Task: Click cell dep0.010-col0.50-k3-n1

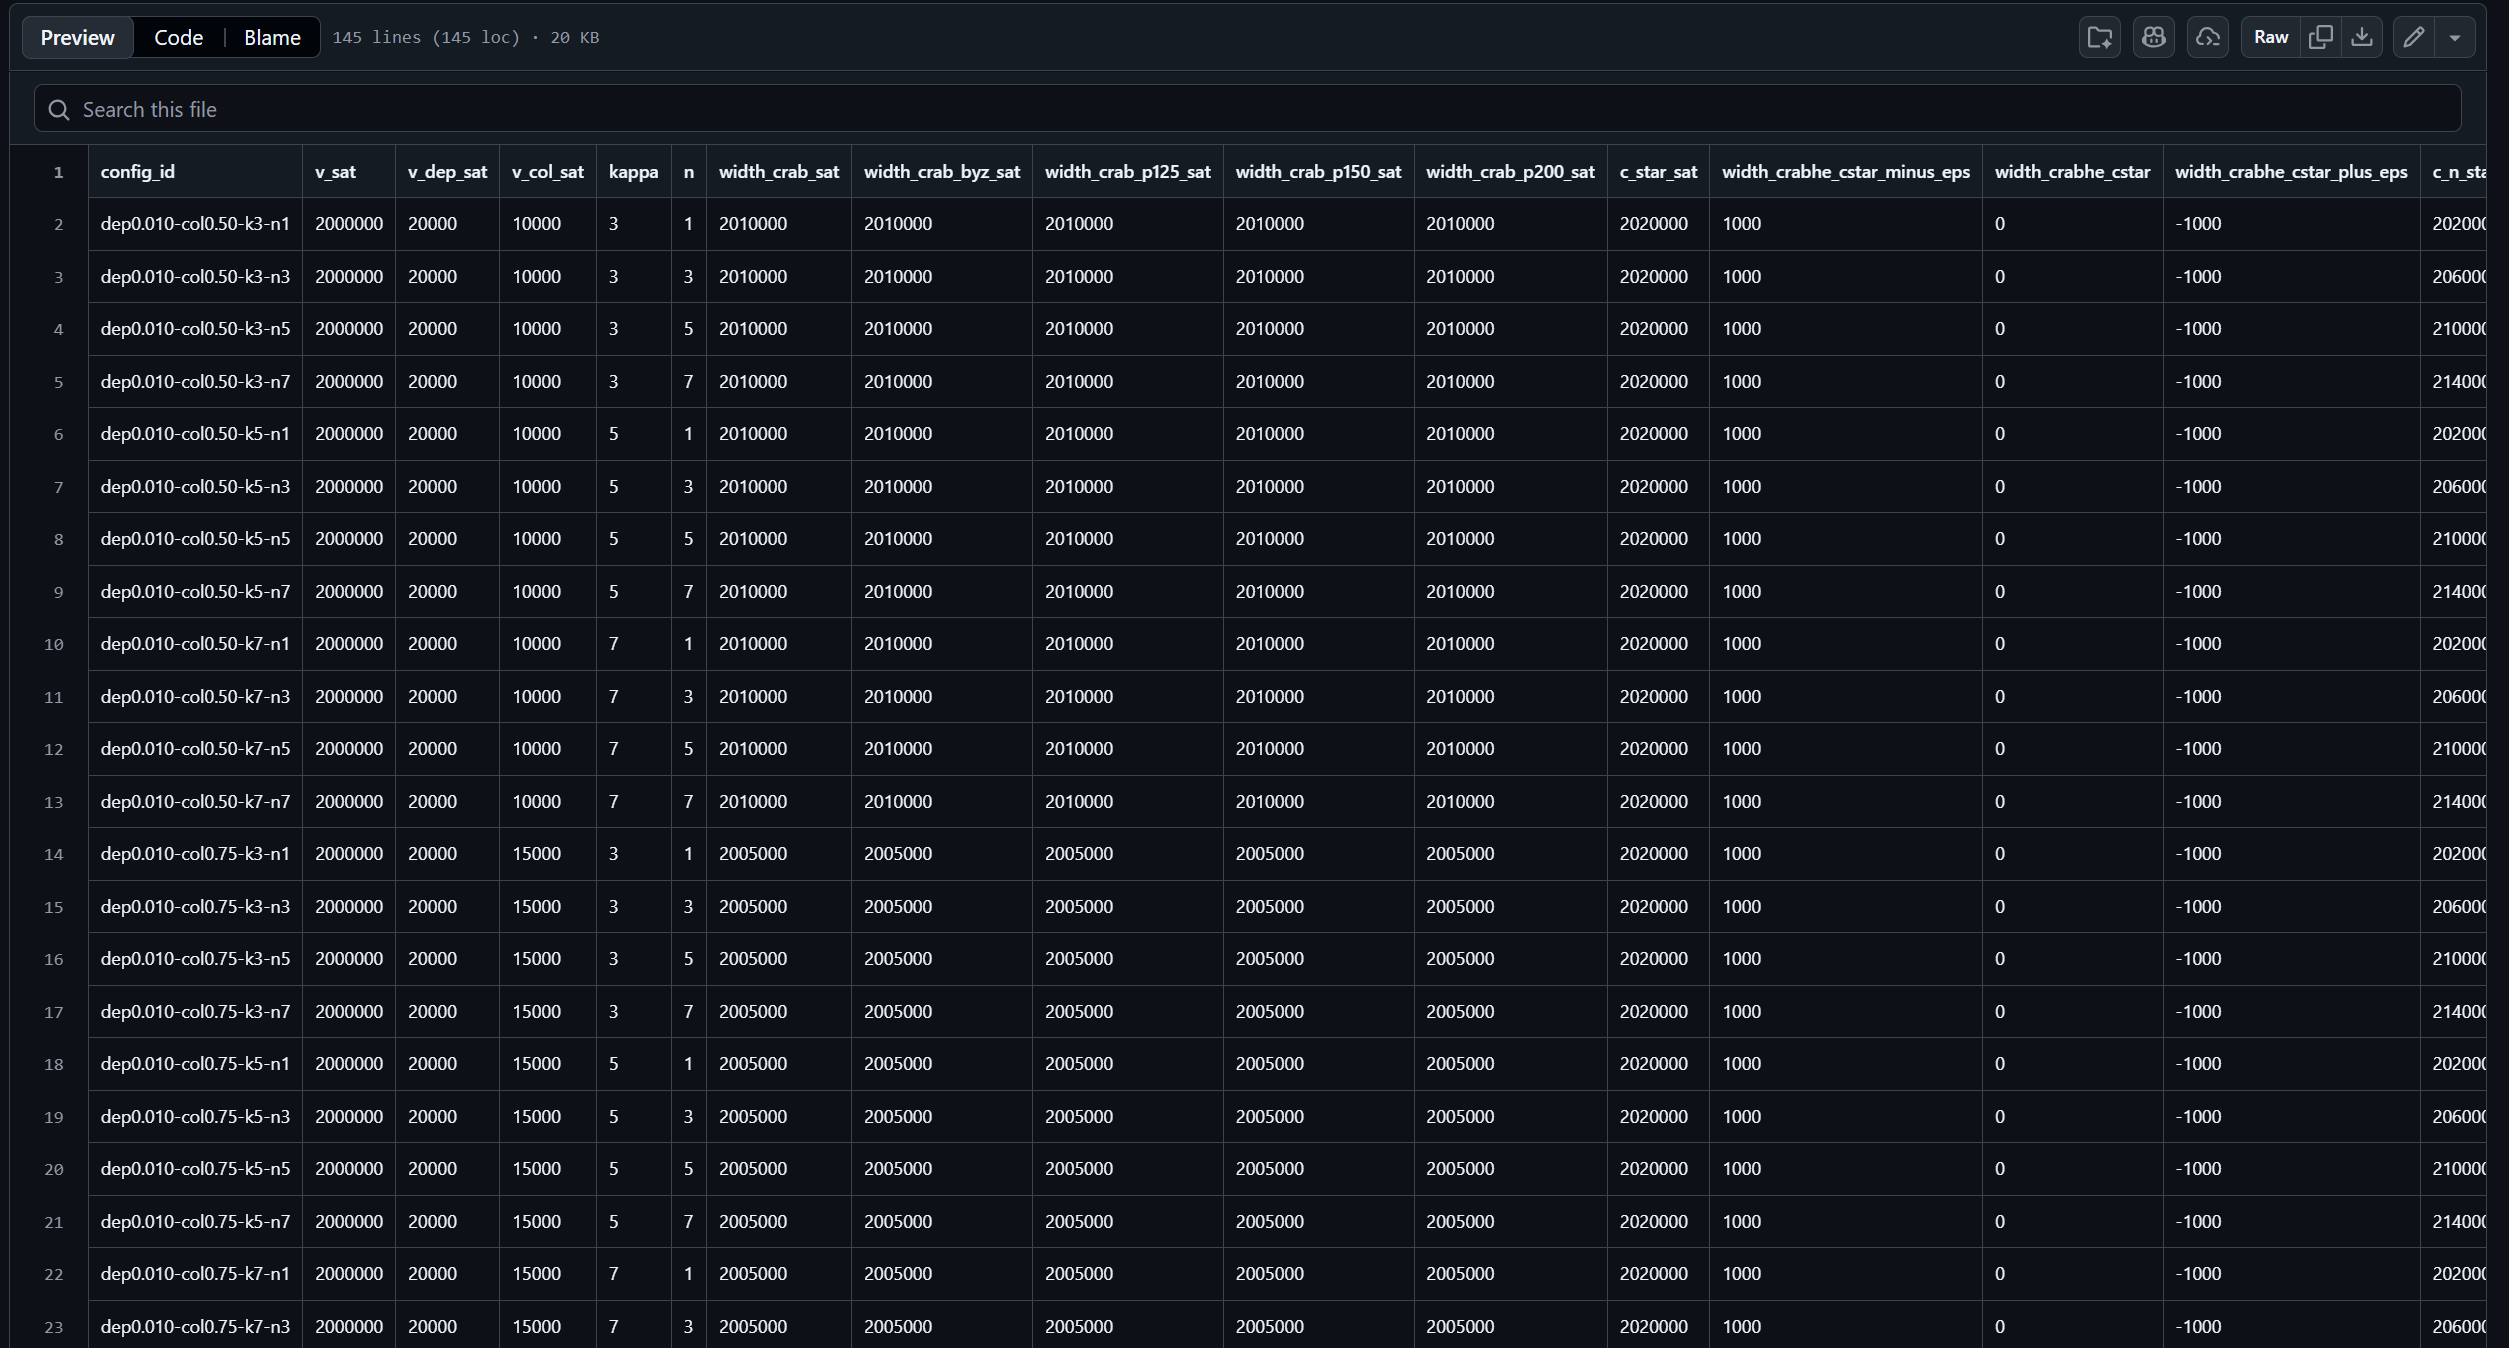Action: pos(195,224)
